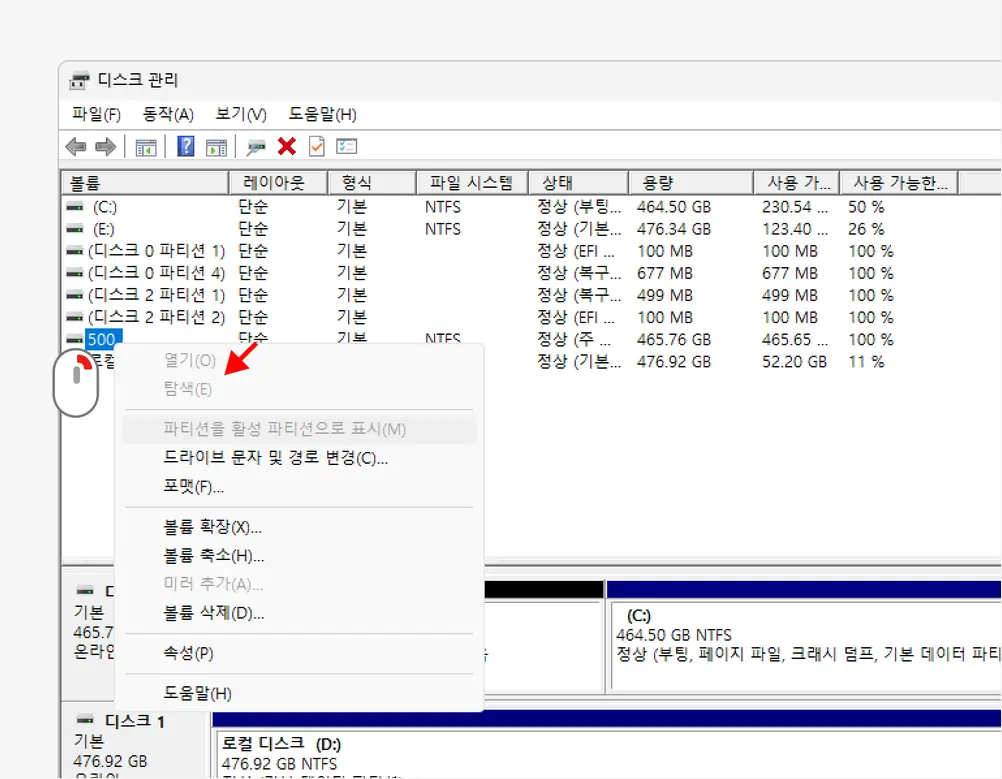The width and height of the screenshot is (1002, 779).
Task: Toggle the action pane visibility icon
Action: coord(215,146)
